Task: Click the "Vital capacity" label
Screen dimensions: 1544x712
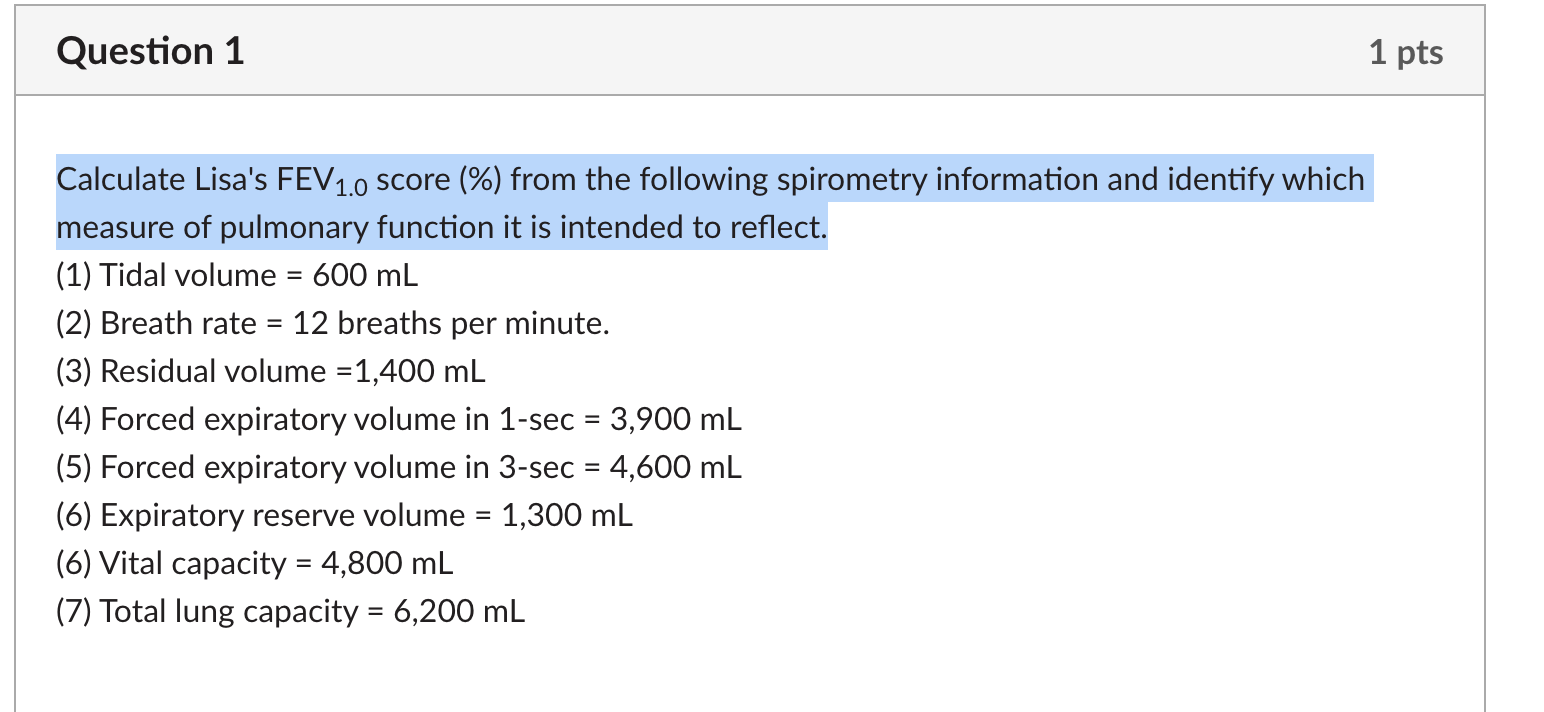Action: pyautogui.click(x=192, y=563)
